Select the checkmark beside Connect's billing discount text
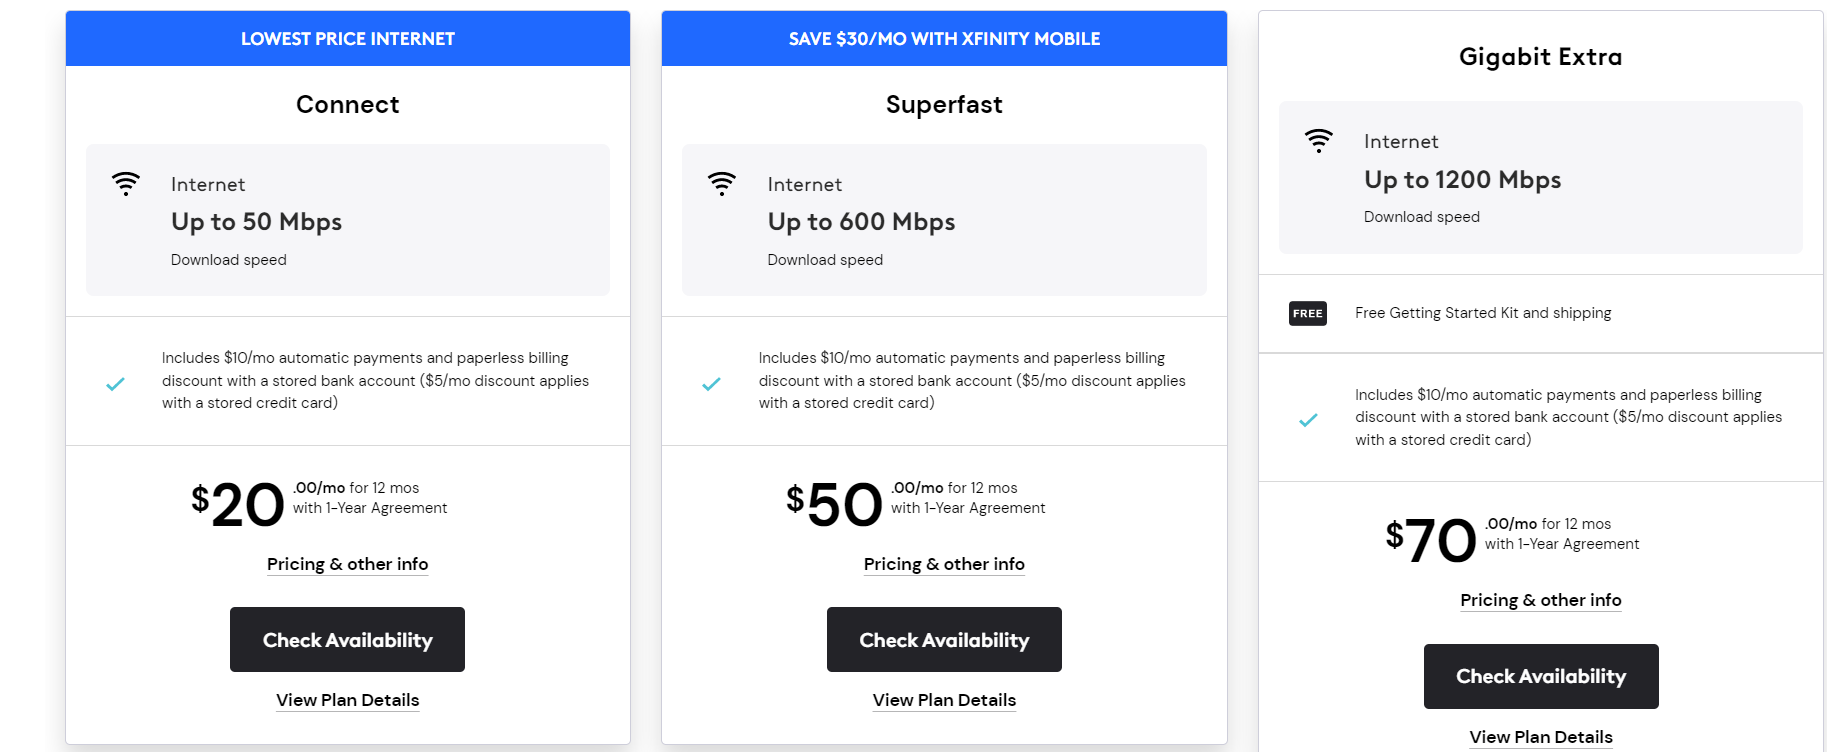Image resolution: width=1827 pixels, height=752 pixels. [x=116, y=383]
